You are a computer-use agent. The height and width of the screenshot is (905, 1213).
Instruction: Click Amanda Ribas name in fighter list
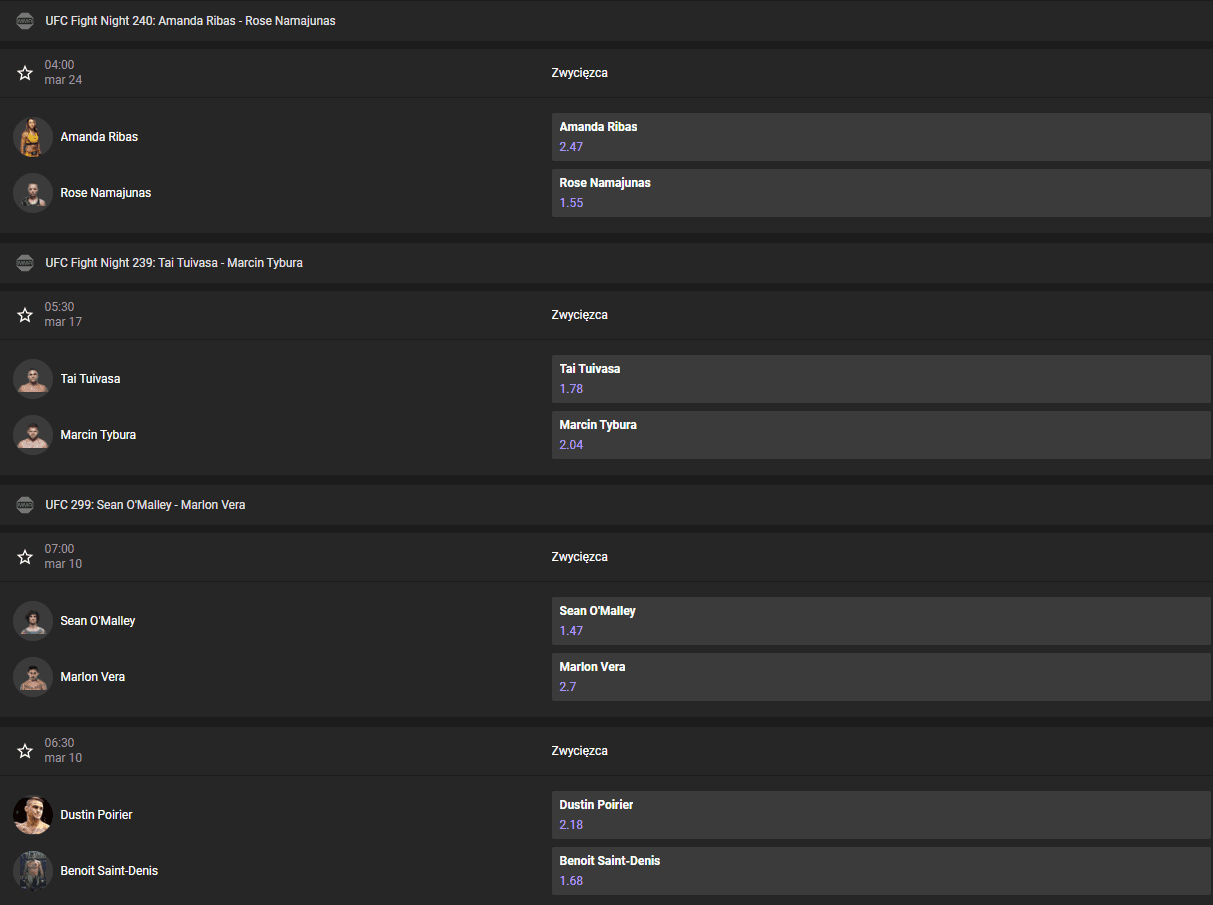[x=99, y=137]
